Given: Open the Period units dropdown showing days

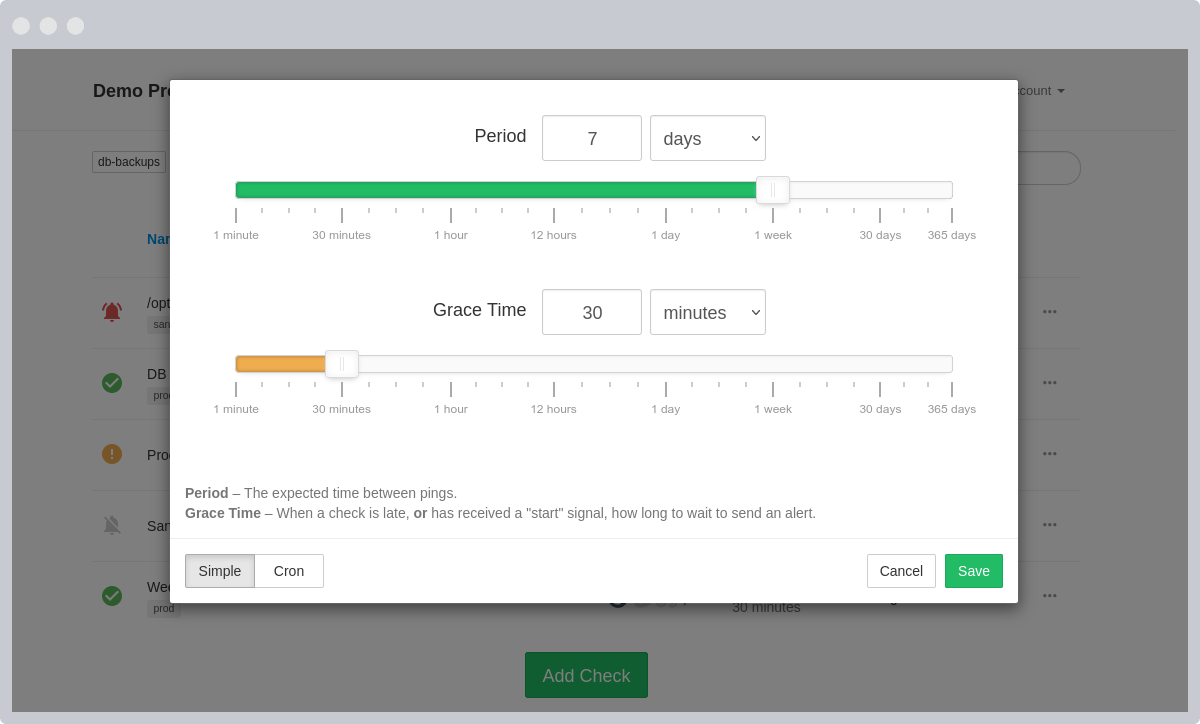Looking at the screenshot, I should tap(708, 138).
